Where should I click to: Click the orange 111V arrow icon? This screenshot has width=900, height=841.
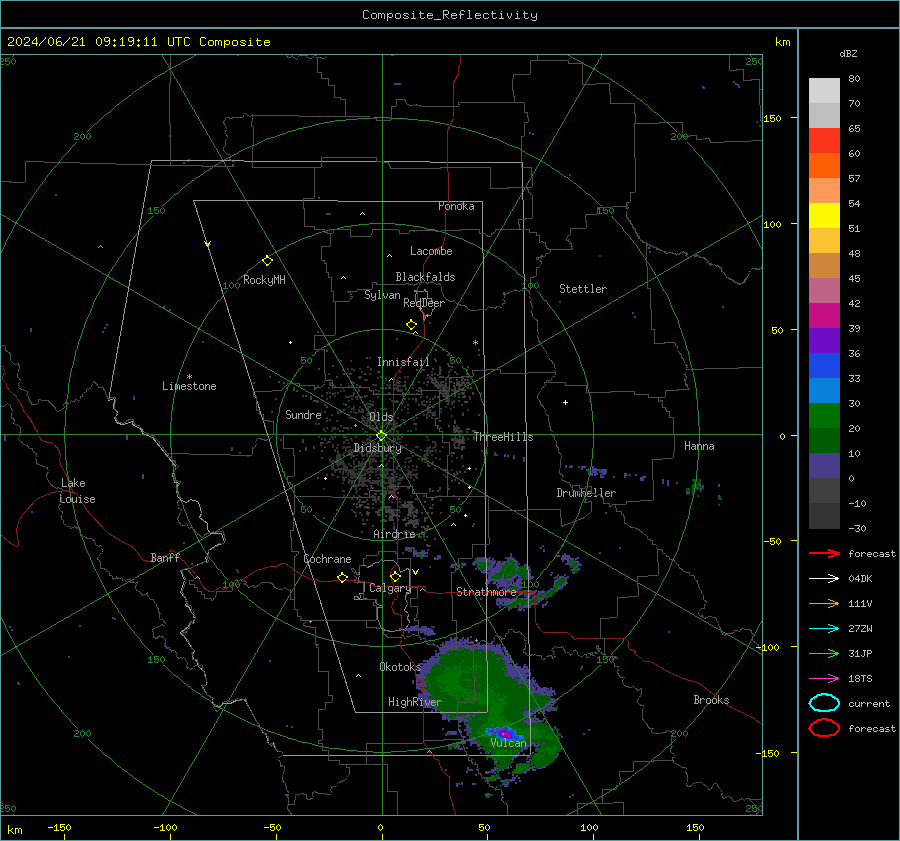click(x=824, y=603)
